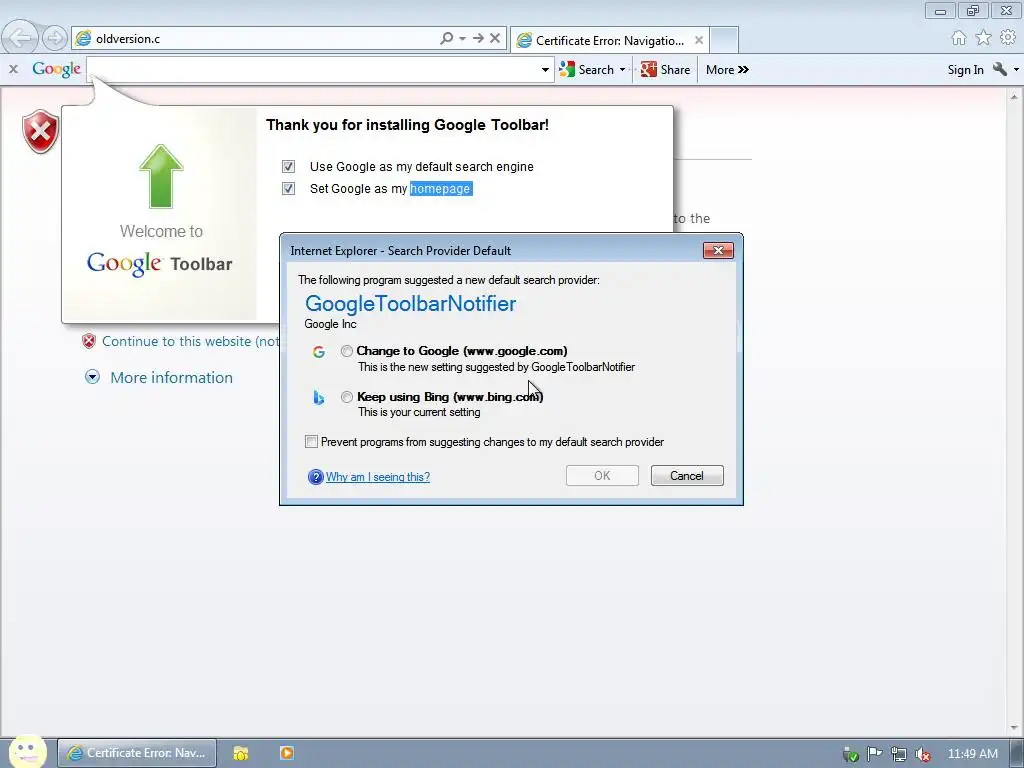1024x768 pixels.
Task: Expand More information section
Action: pos(171,377)
